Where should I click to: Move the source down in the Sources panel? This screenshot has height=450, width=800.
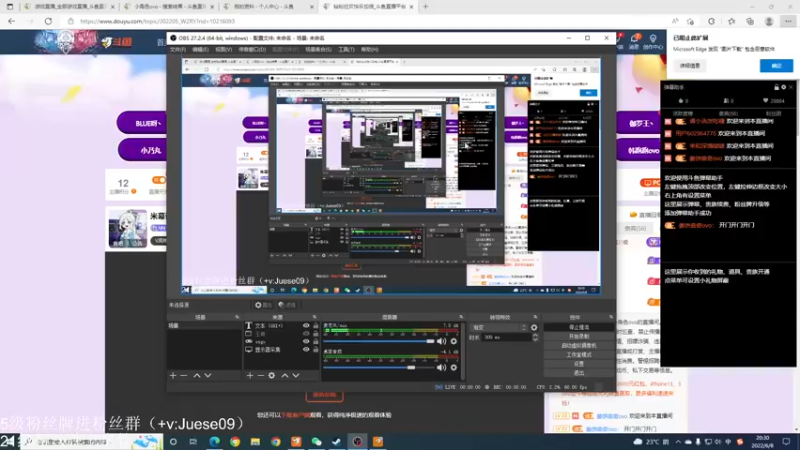(296, 376)
